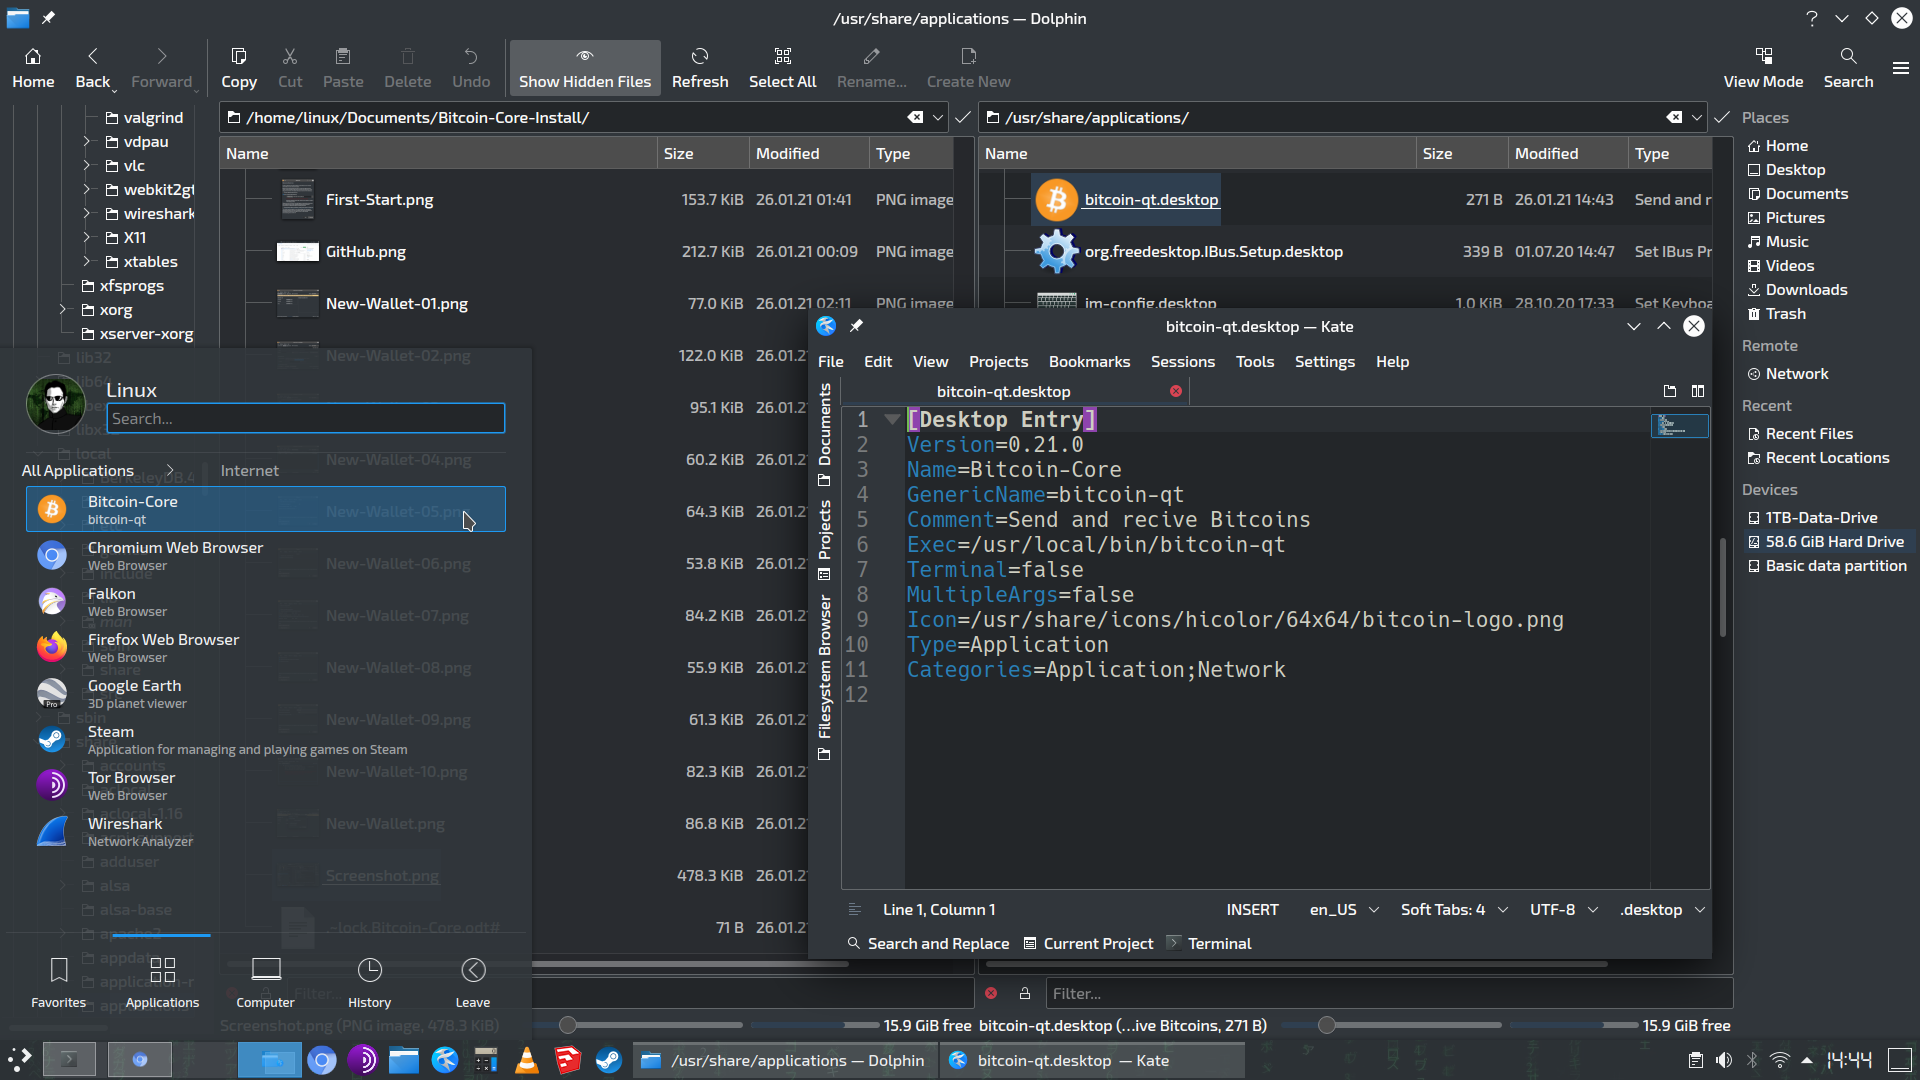Click the right pane zoom slider
This screenshot has width=1920, height=1080.
(1326, 1025)
